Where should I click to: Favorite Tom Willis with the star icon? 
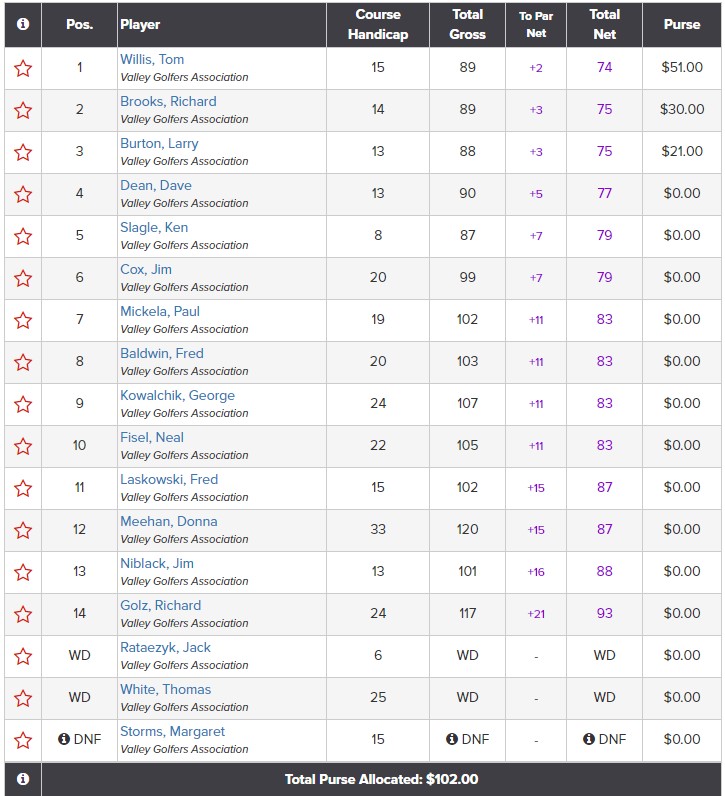(23, 68)
